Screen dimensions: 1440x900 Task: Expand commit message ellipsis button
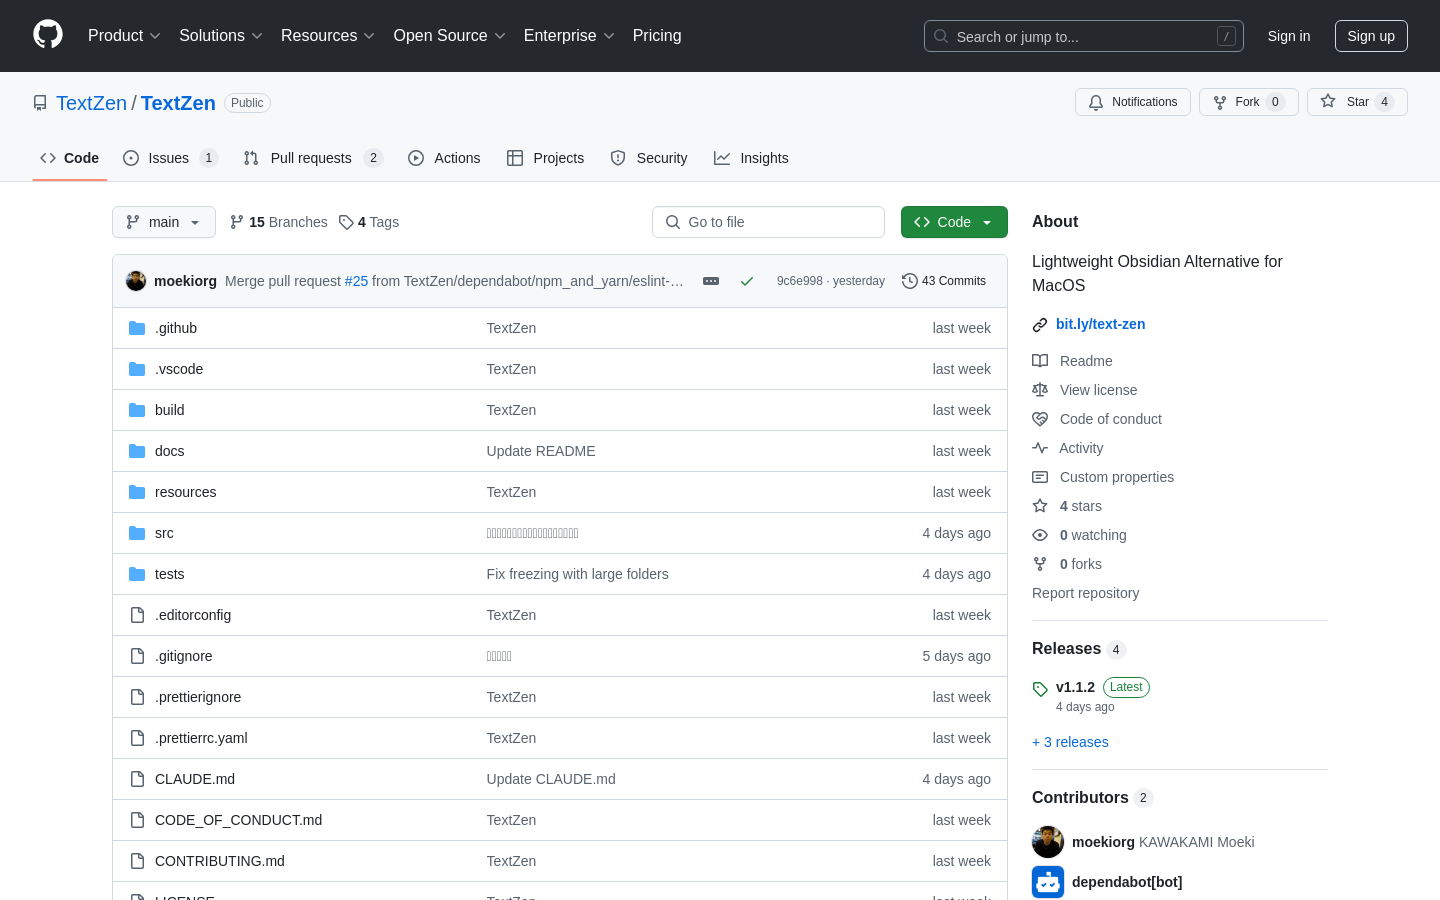click(x=711, y=281)
